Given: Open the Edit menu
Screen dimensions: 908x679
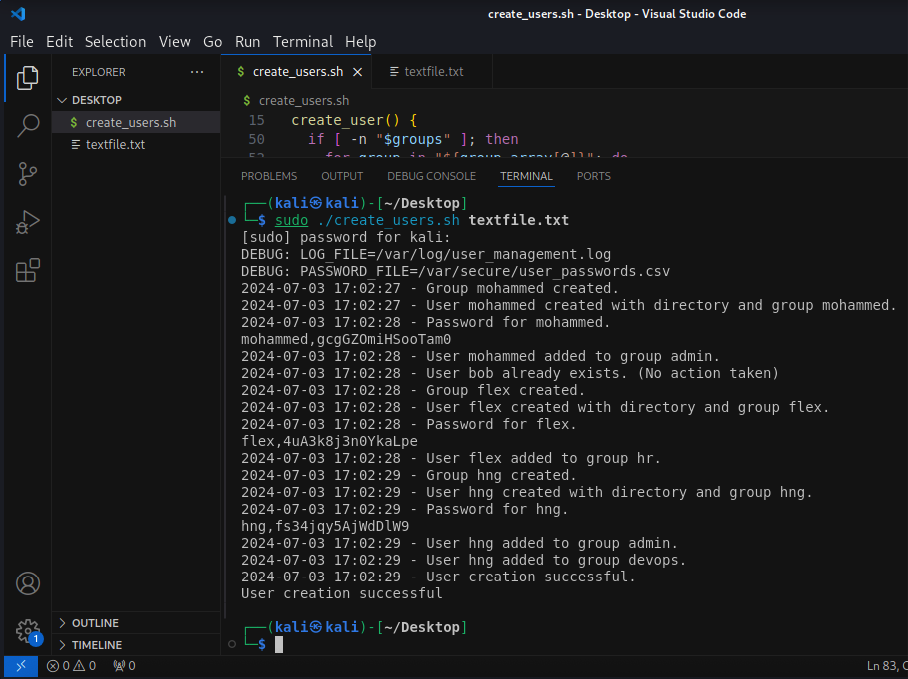Looking at the screenshot, I should tap(59, 42).
